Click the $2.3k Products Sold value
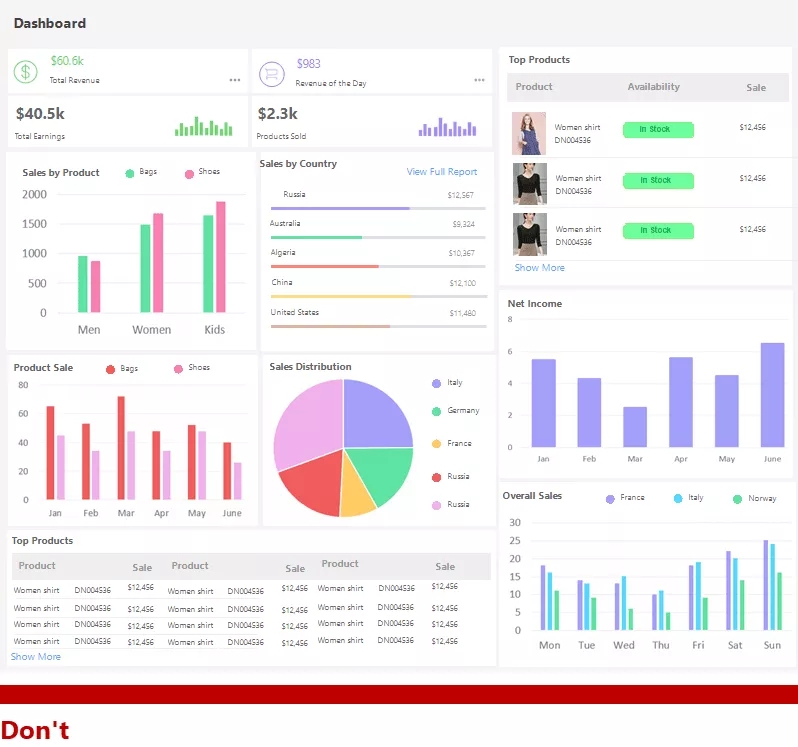 [x=277, y=114]
